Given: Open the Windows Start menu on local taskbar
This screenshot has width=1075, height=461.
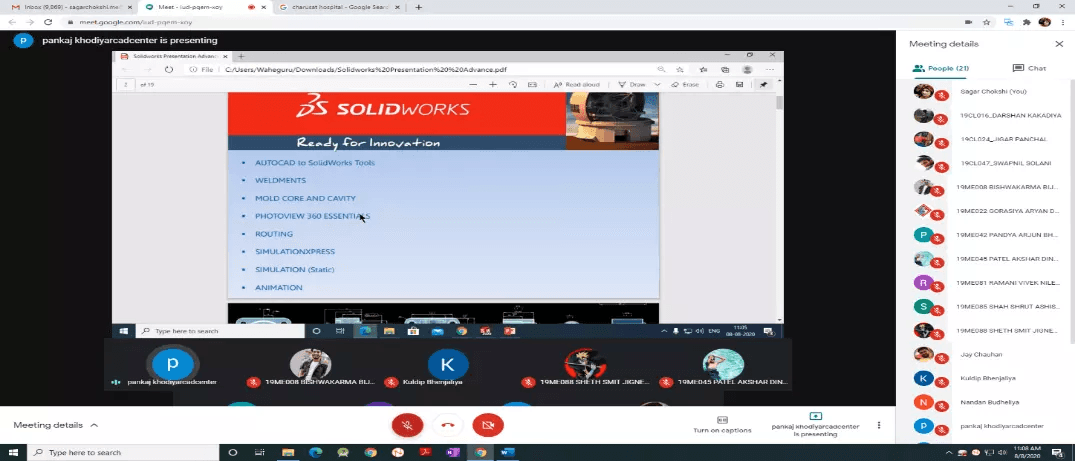Looking at the screenshot, I should pos(13,453).
